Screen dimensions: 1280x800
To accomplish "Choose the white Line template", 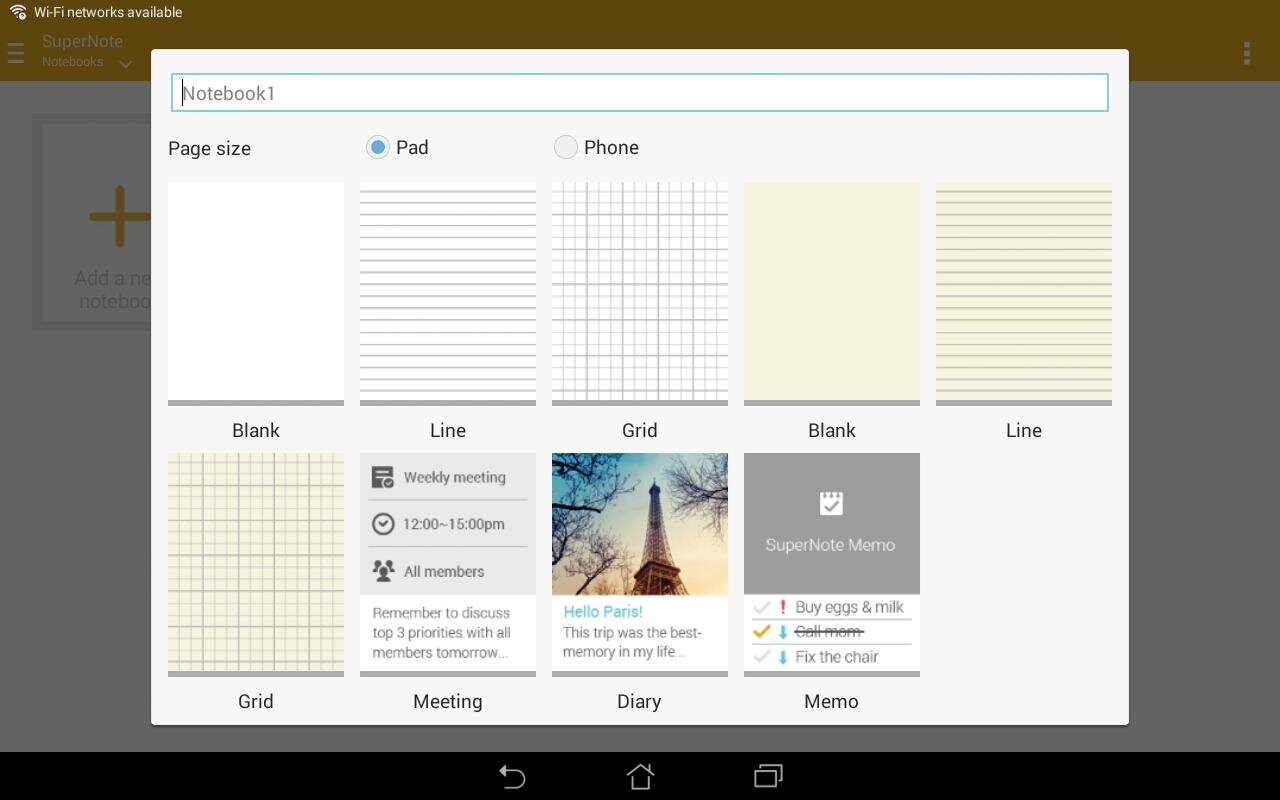I will coord(448,293).
